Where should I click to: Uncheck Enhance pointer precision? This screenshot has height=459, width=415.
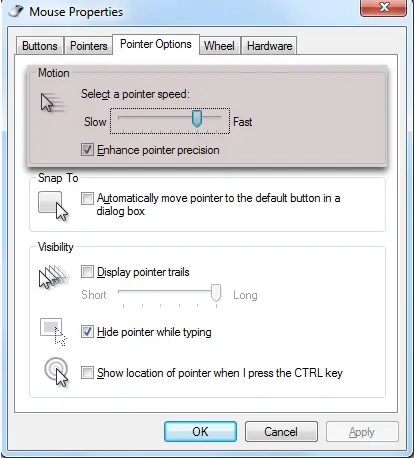click(87, 150)
